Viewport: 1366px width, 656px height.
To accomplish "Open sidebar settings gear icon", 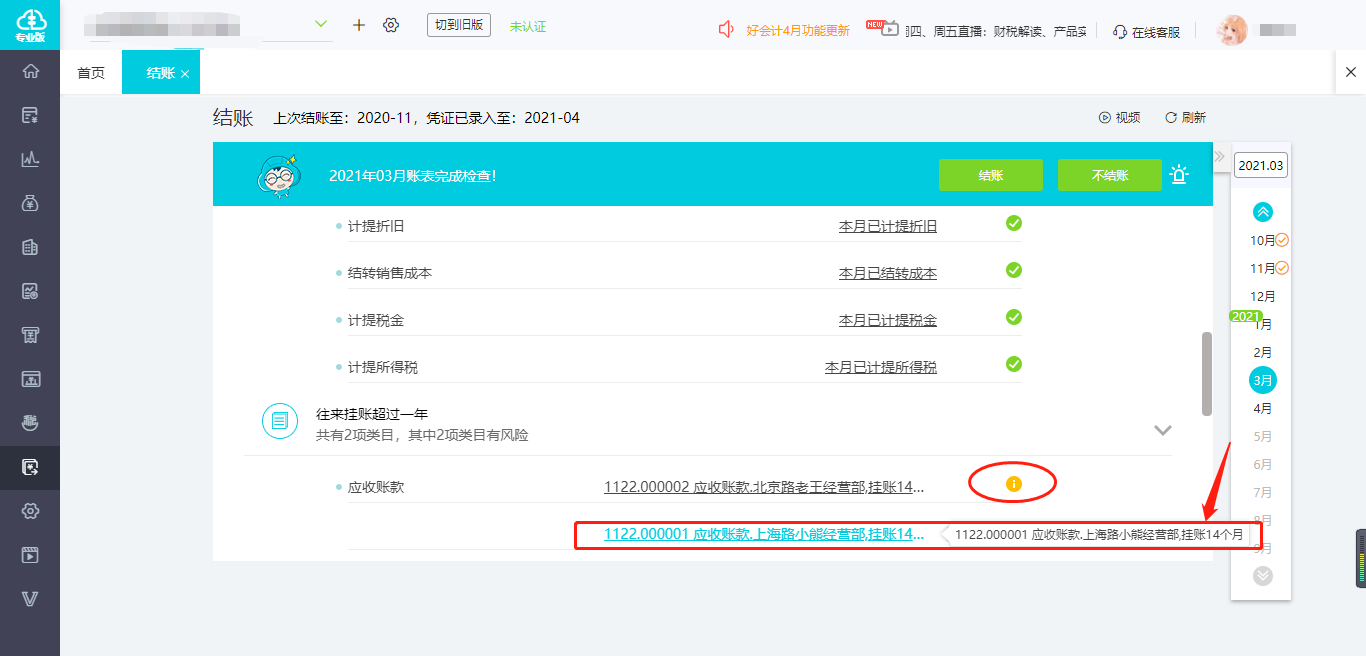I will pyautogui.click(x=30, y=511).
